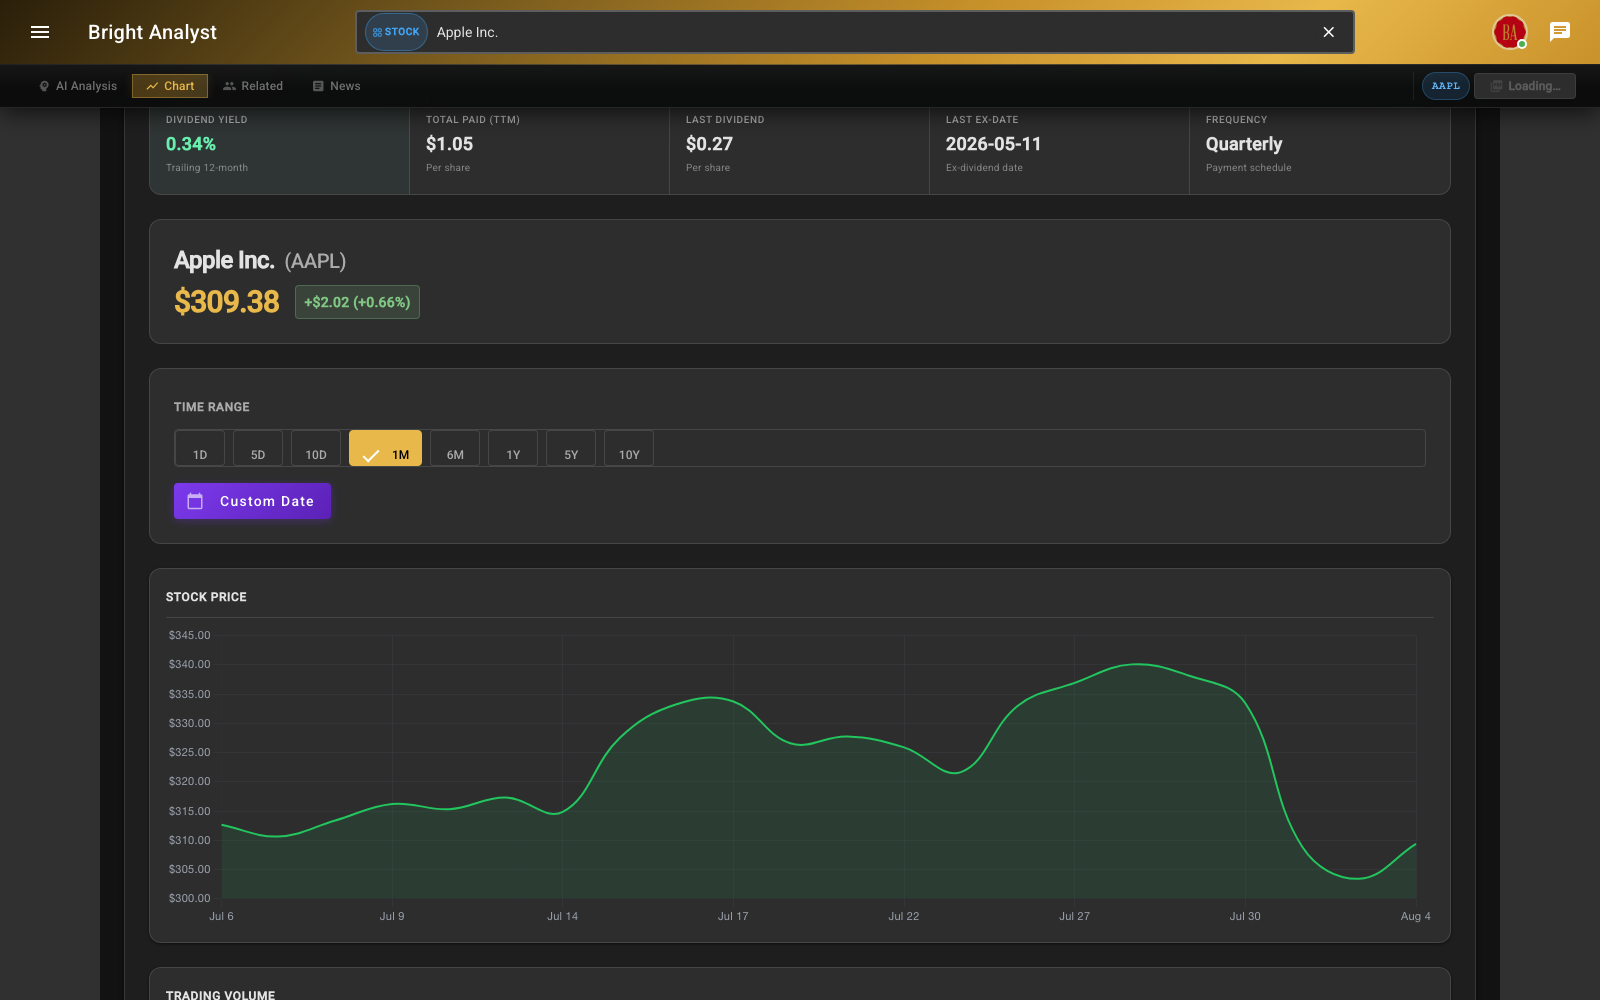This screenshot has width=1600, height=1000.
Task: Select the 5Y time range
Action: tap(571, 449)
